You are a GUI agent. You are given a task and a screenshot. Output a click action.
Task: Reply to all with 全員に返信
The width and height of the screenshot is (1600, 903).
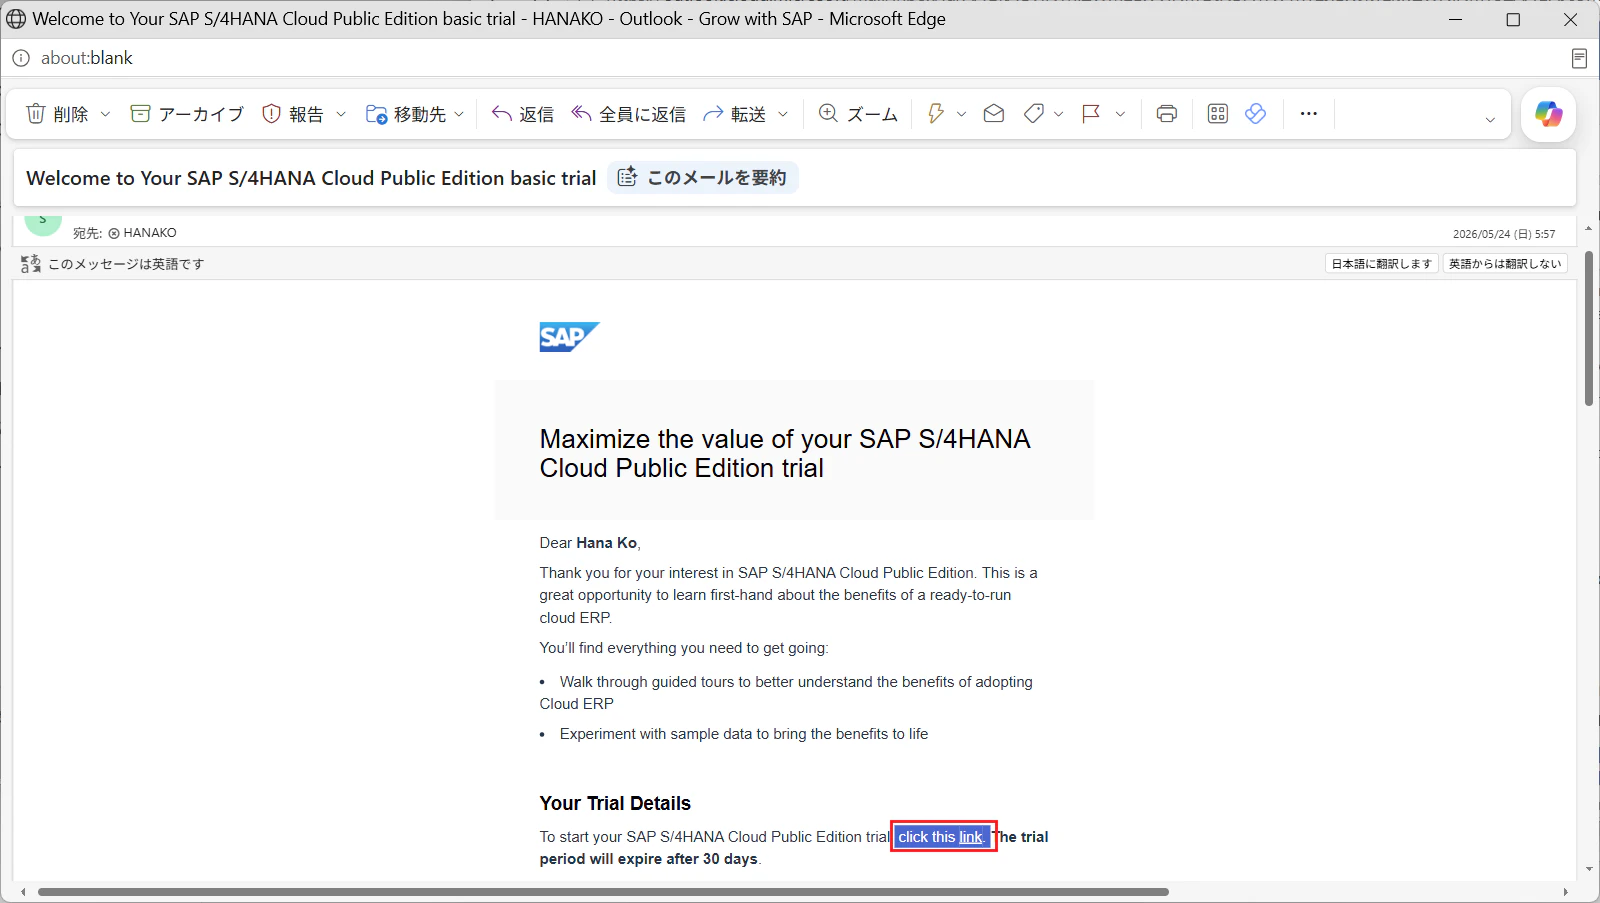tap(629, 114)
